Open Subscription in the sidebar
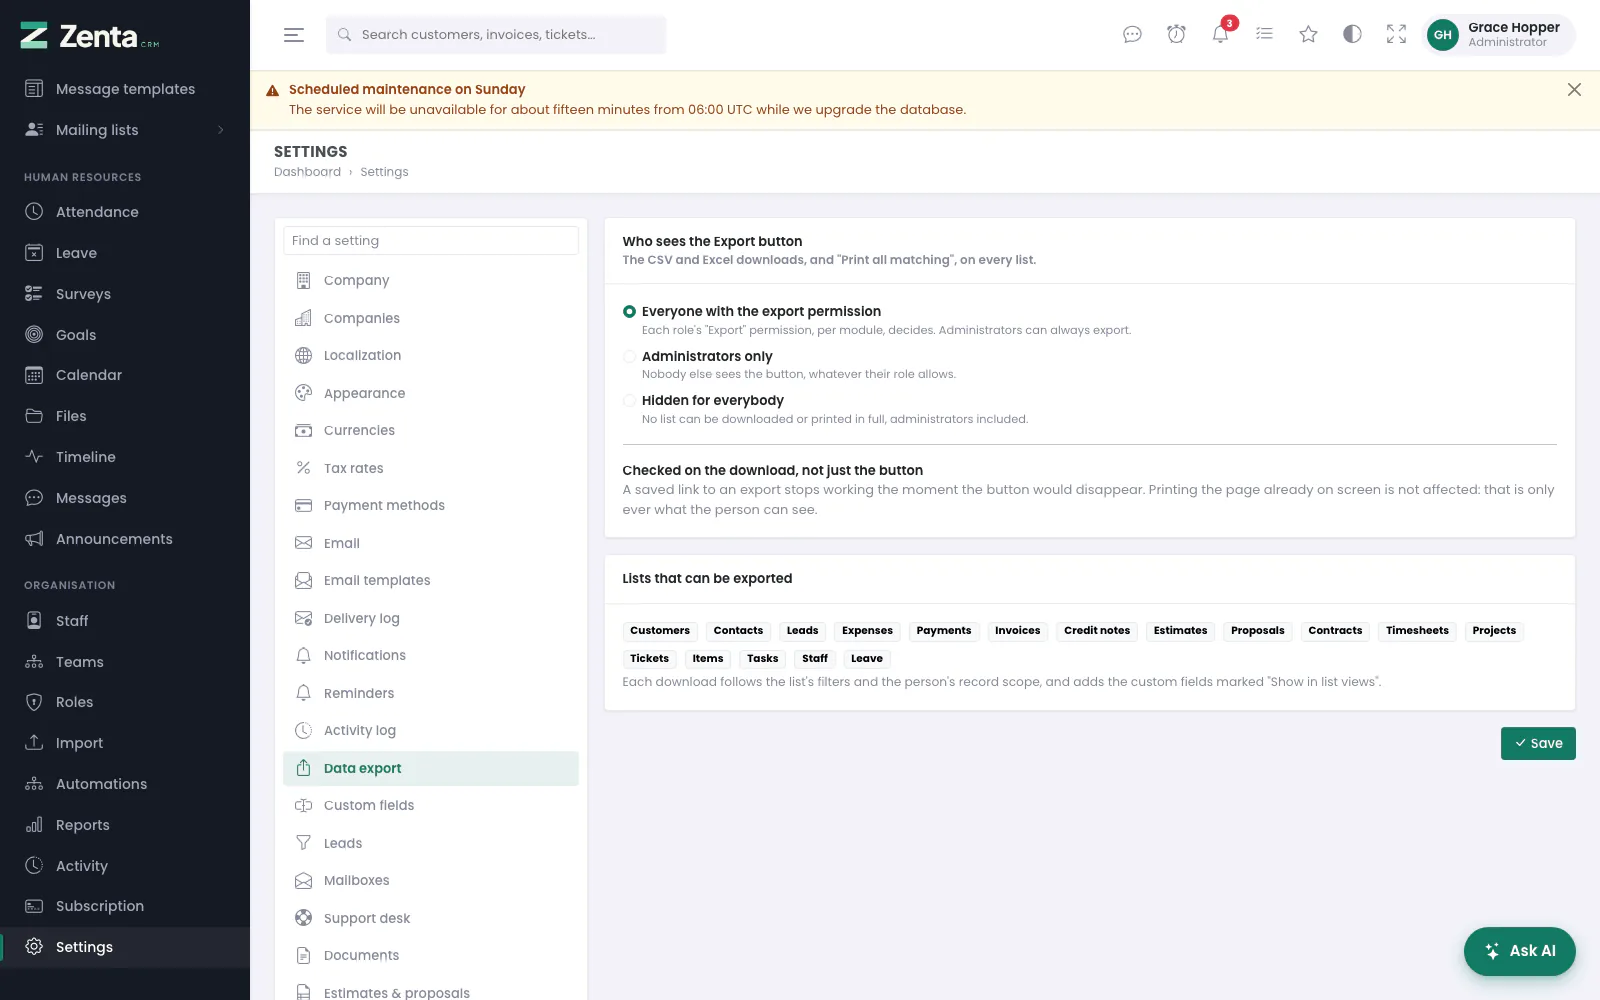Screen dimensions: 1600x1000 click(125, 906)
